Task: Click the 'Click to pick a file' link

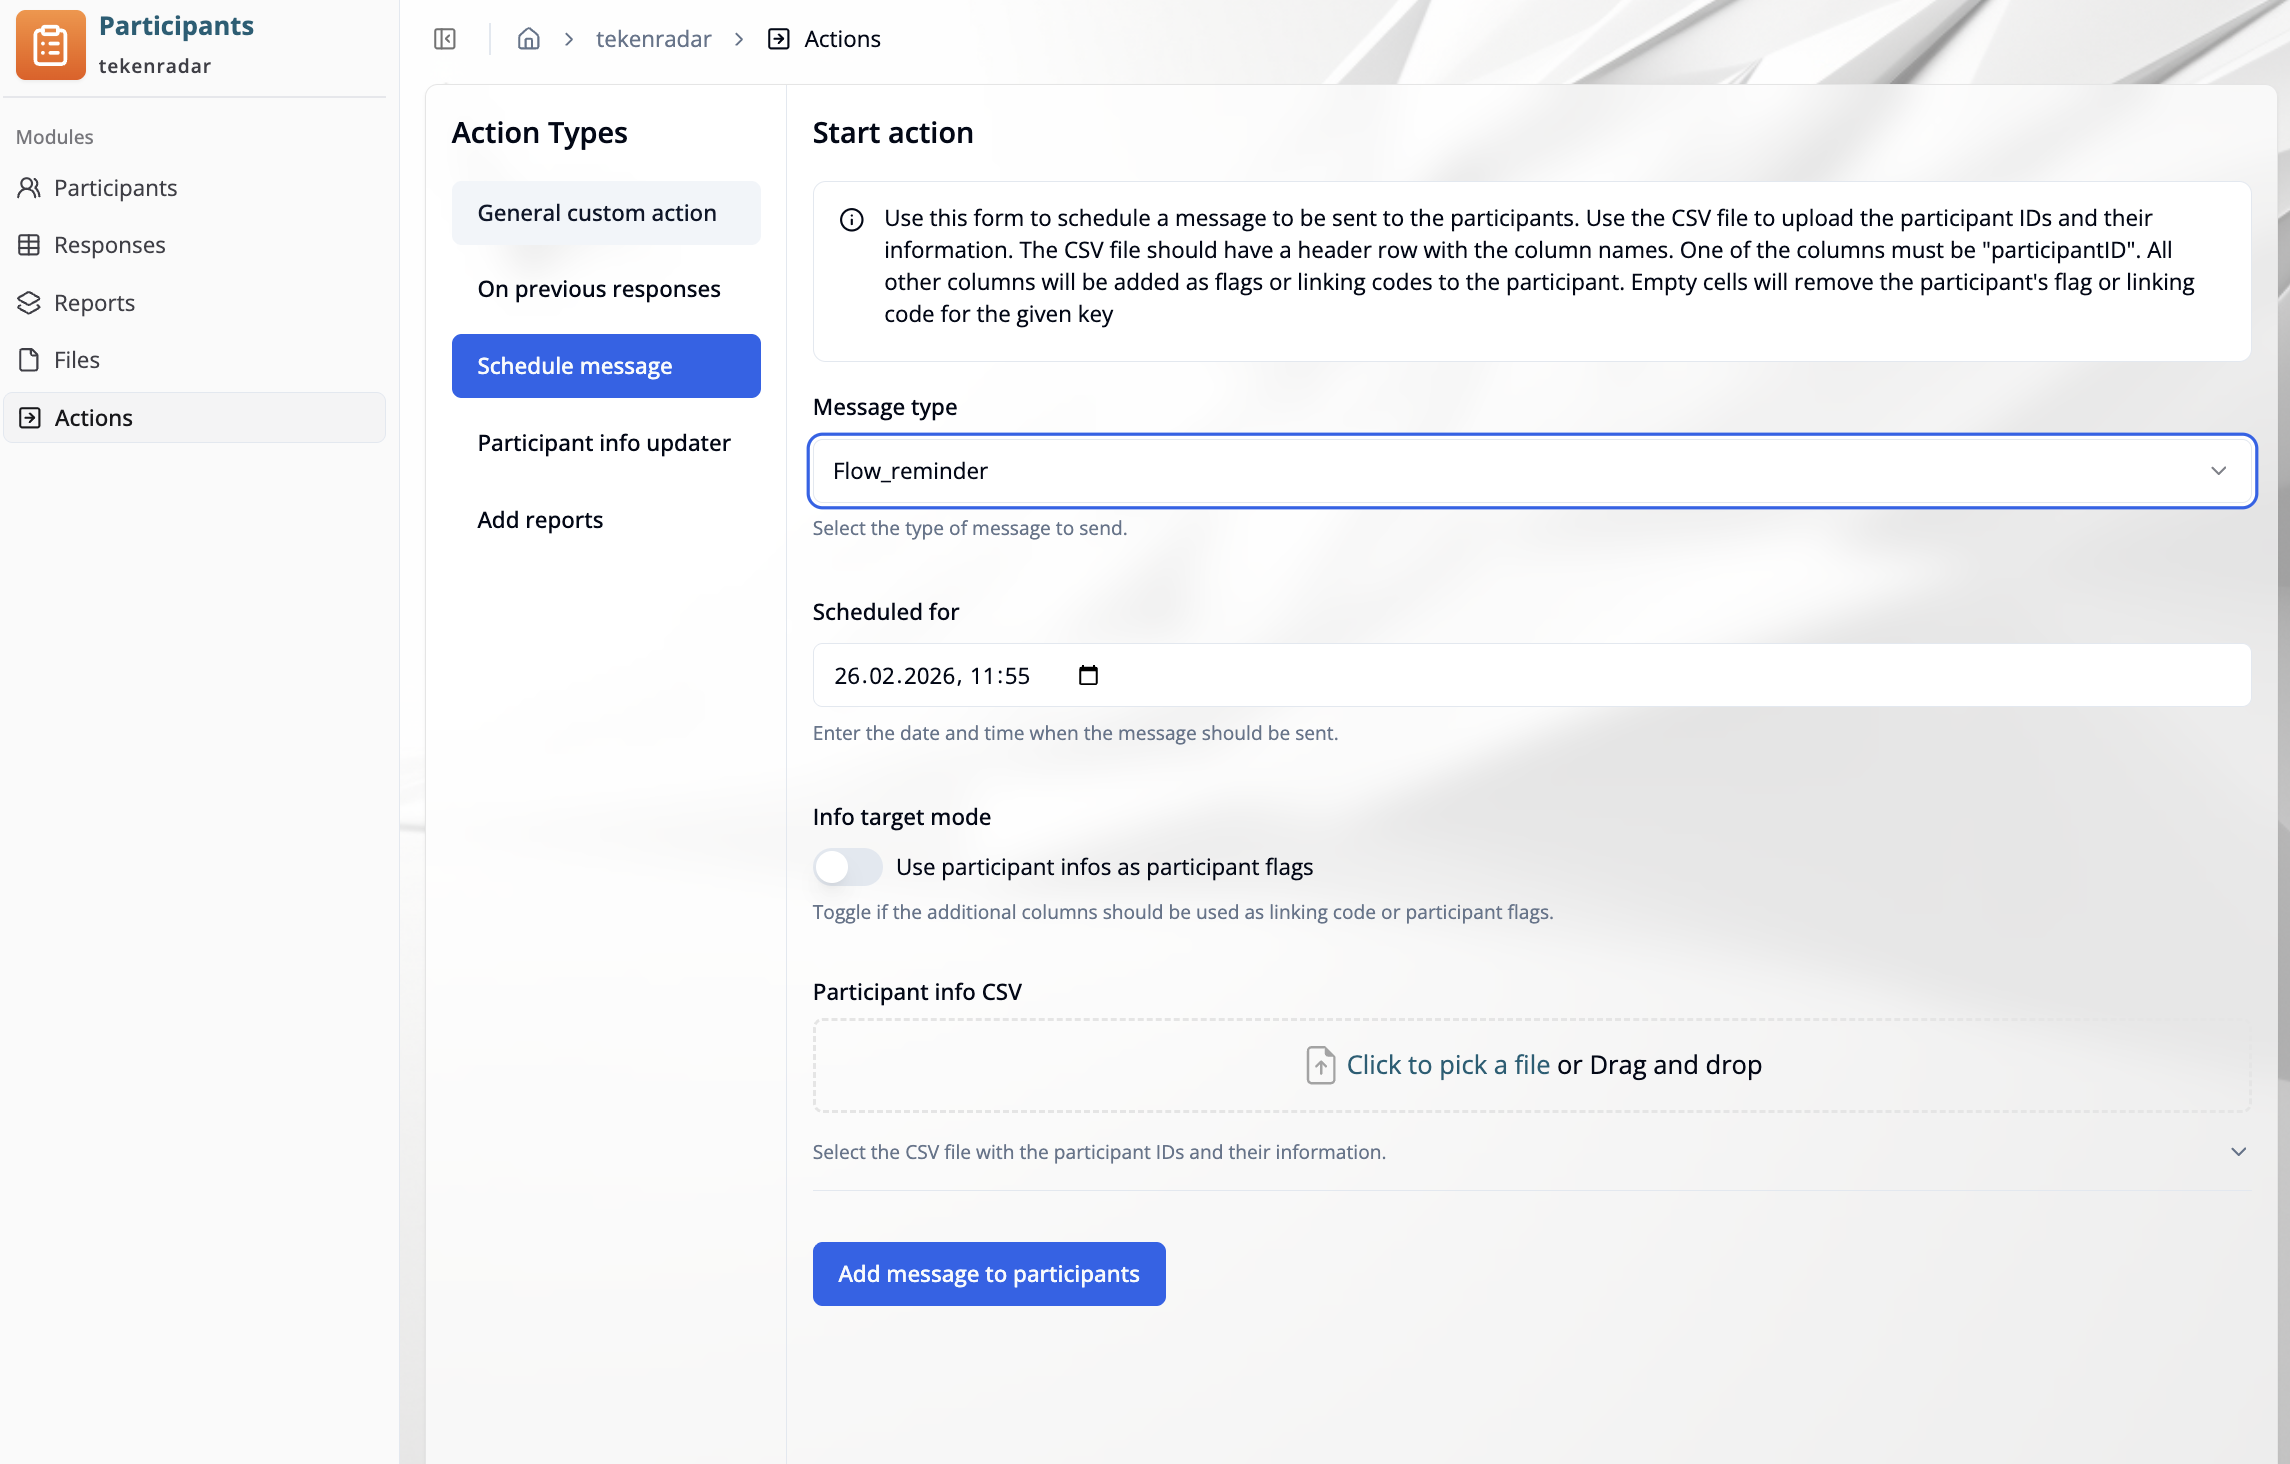Action: click(1447, 1065)
